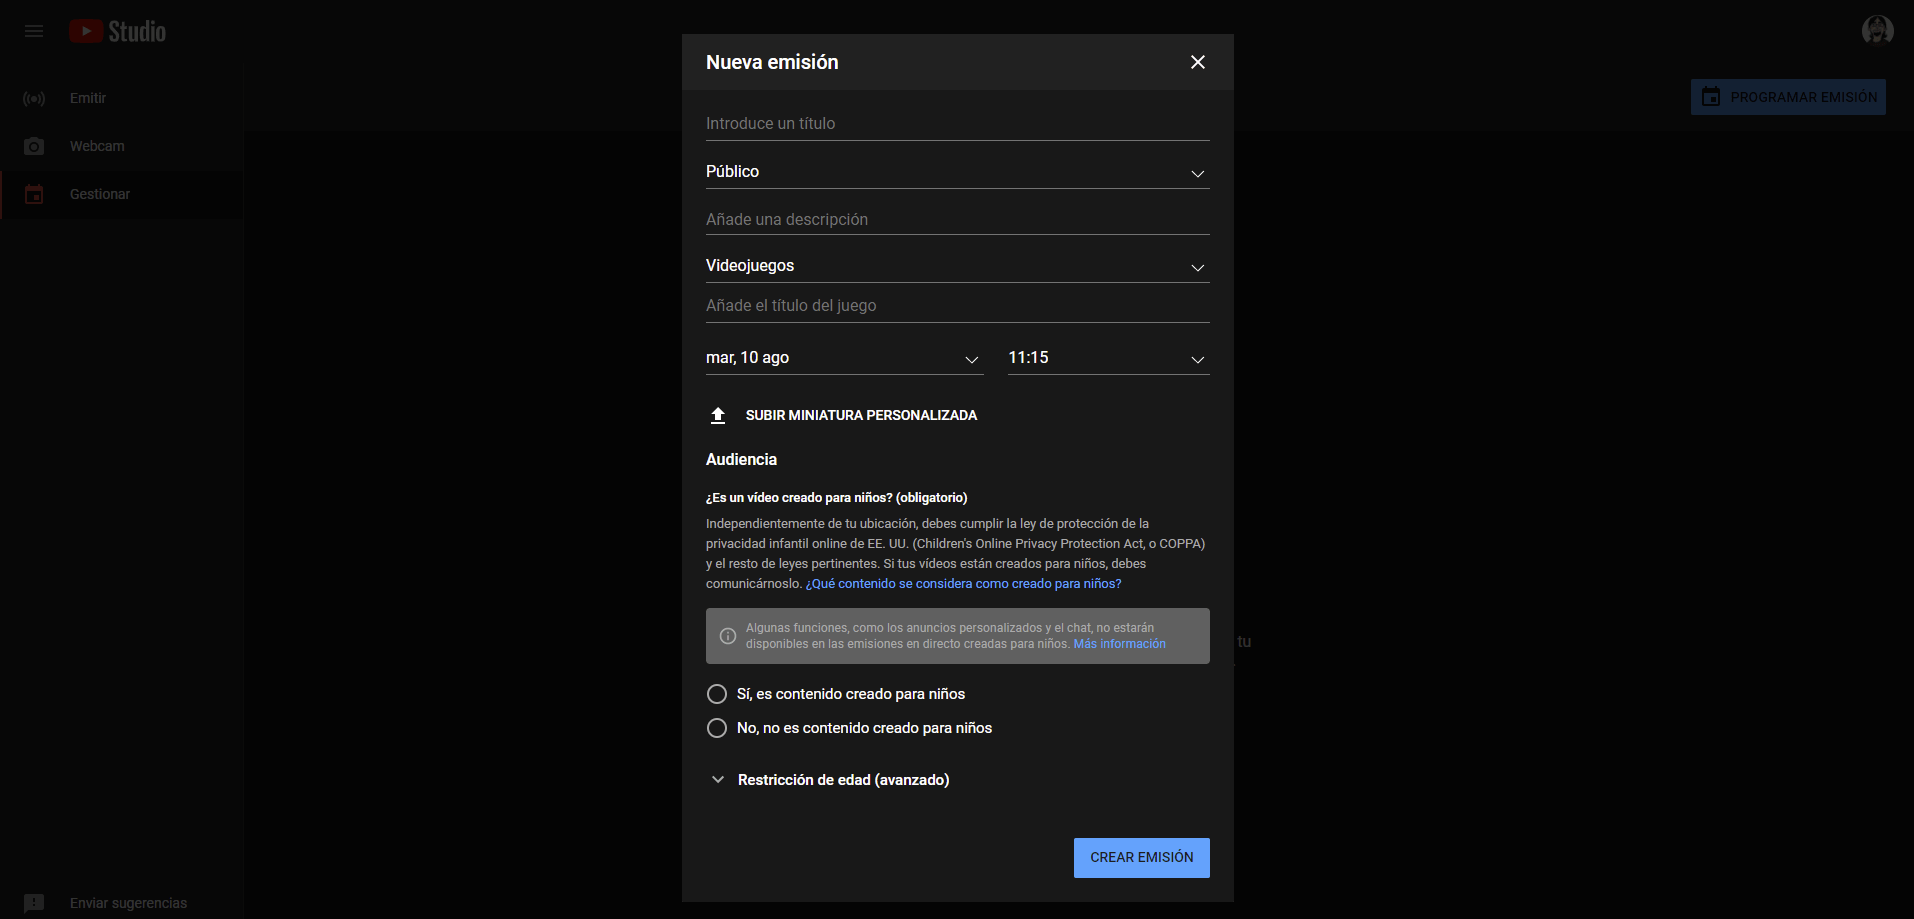
Task: Click the Enviar sugerencias feedback icon
Action: pos(34,903)
